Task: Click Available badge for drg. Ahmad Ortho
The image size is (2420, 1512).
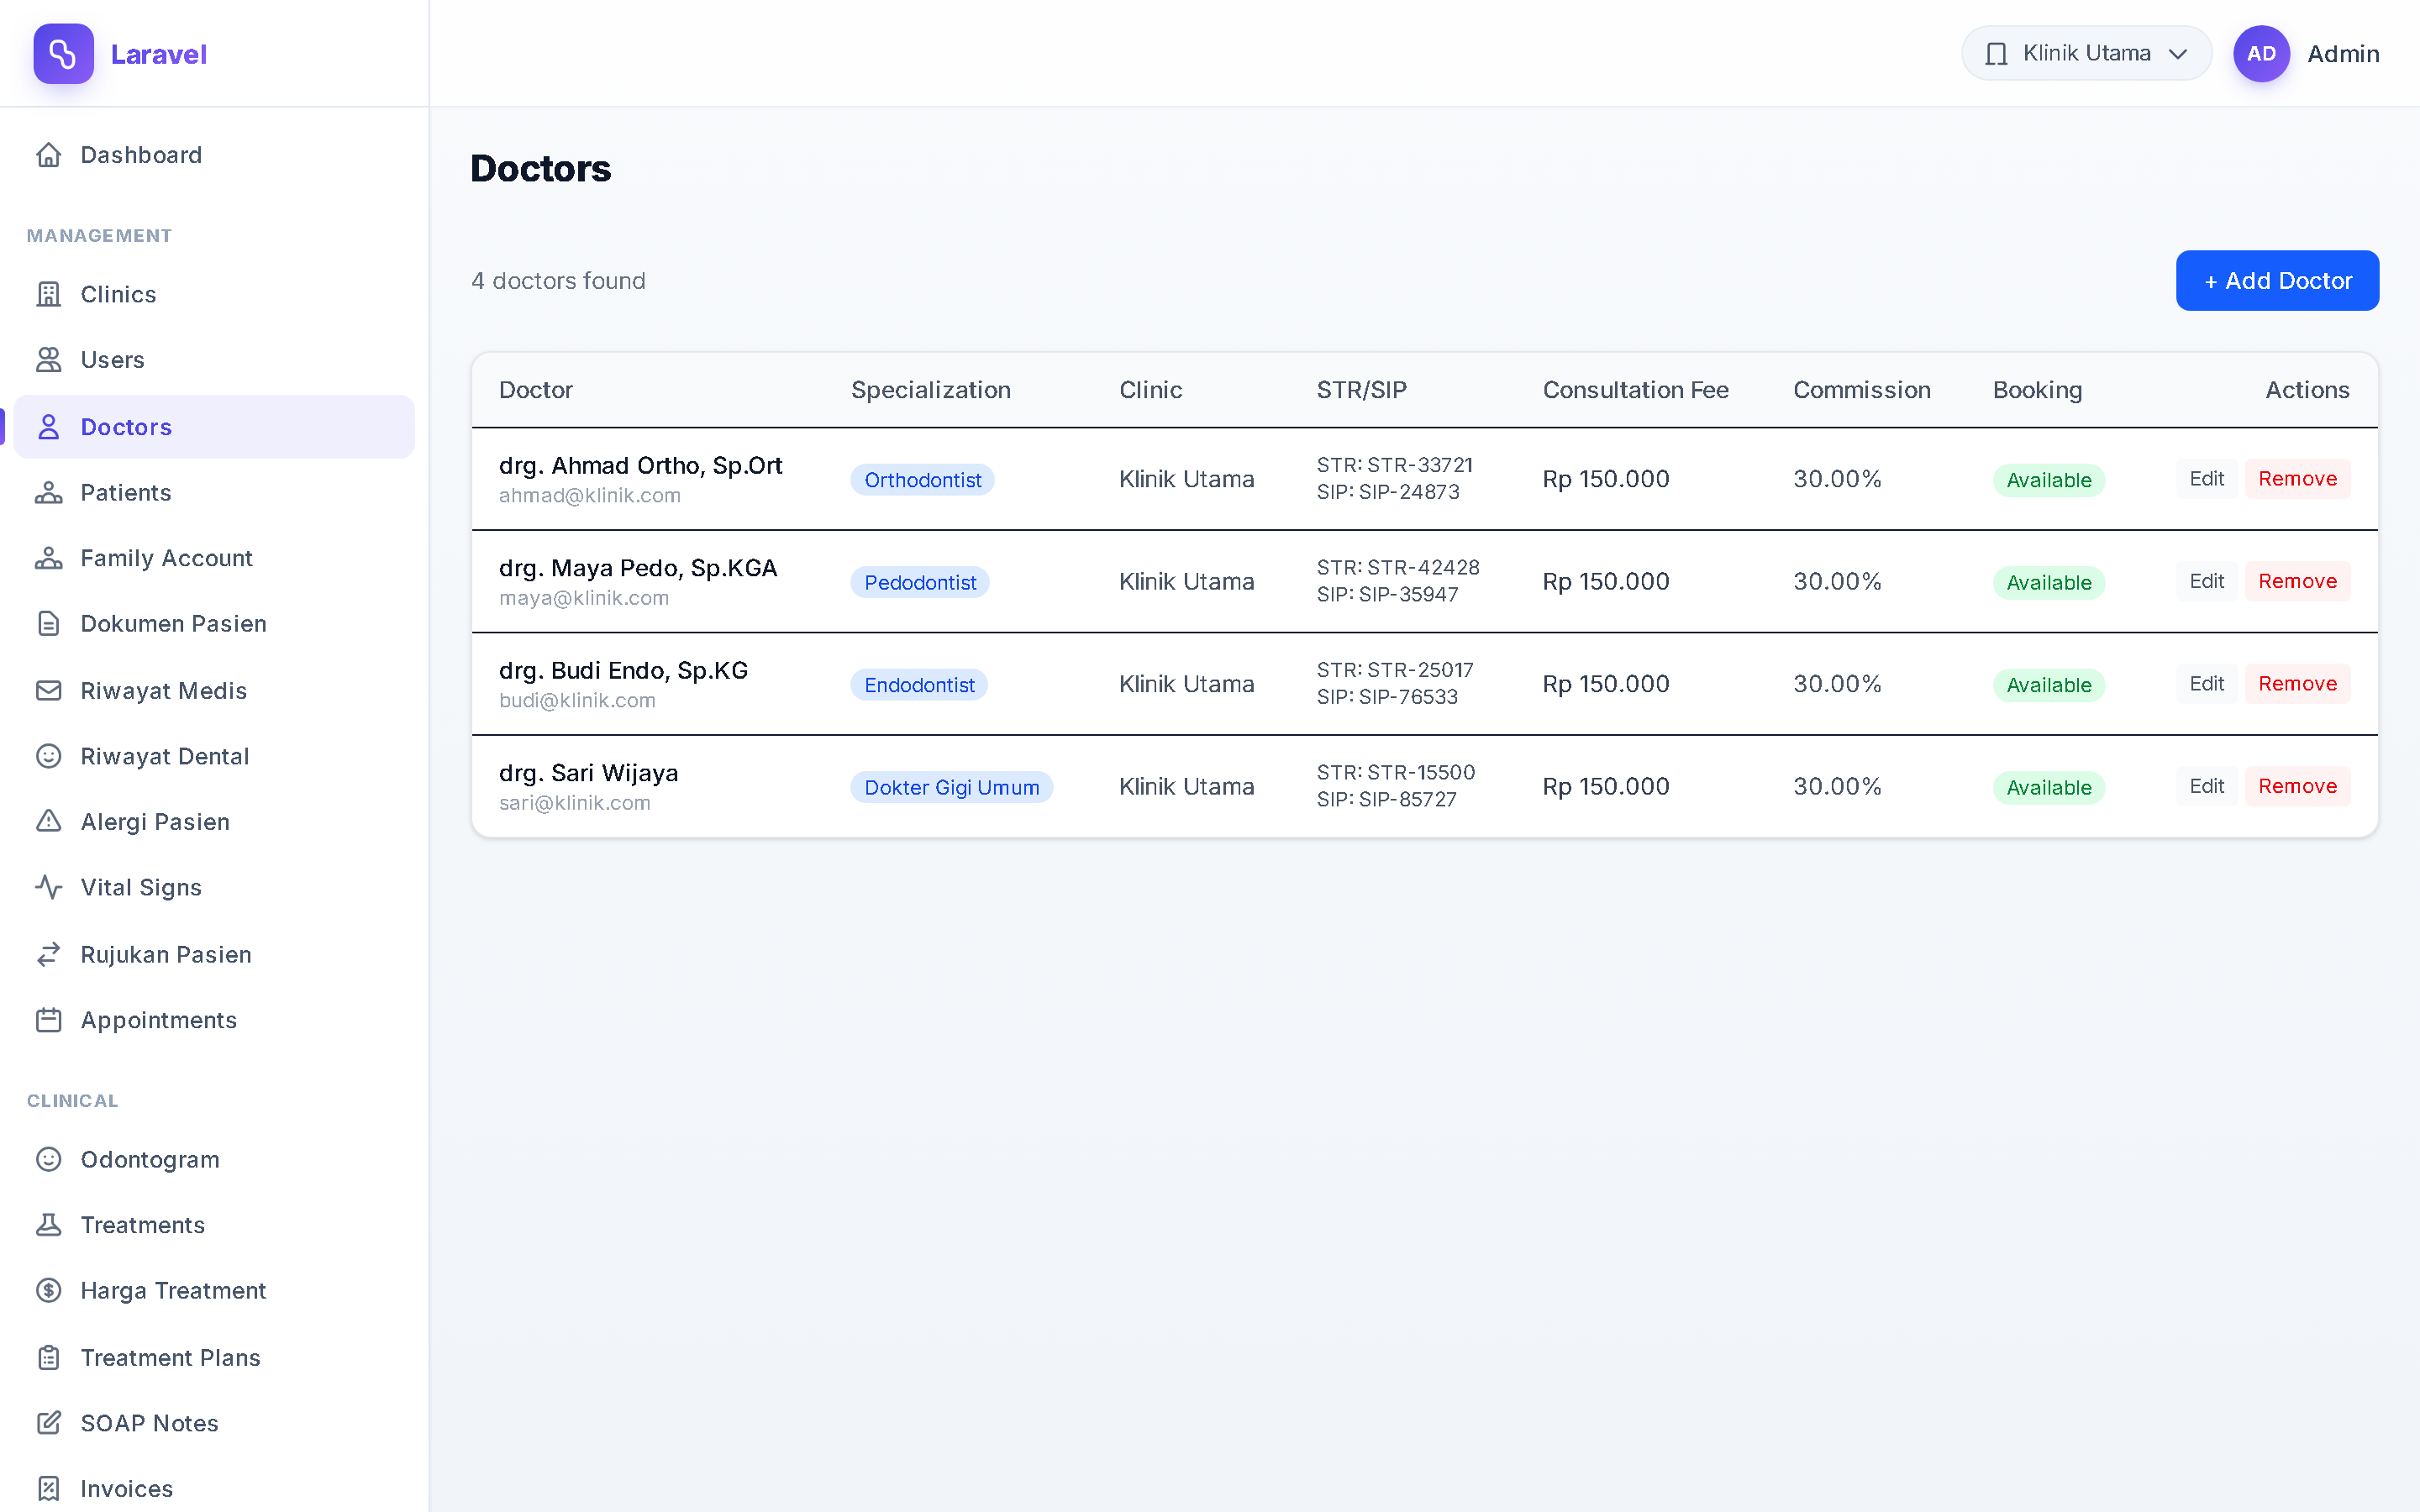Action: 2048,480
